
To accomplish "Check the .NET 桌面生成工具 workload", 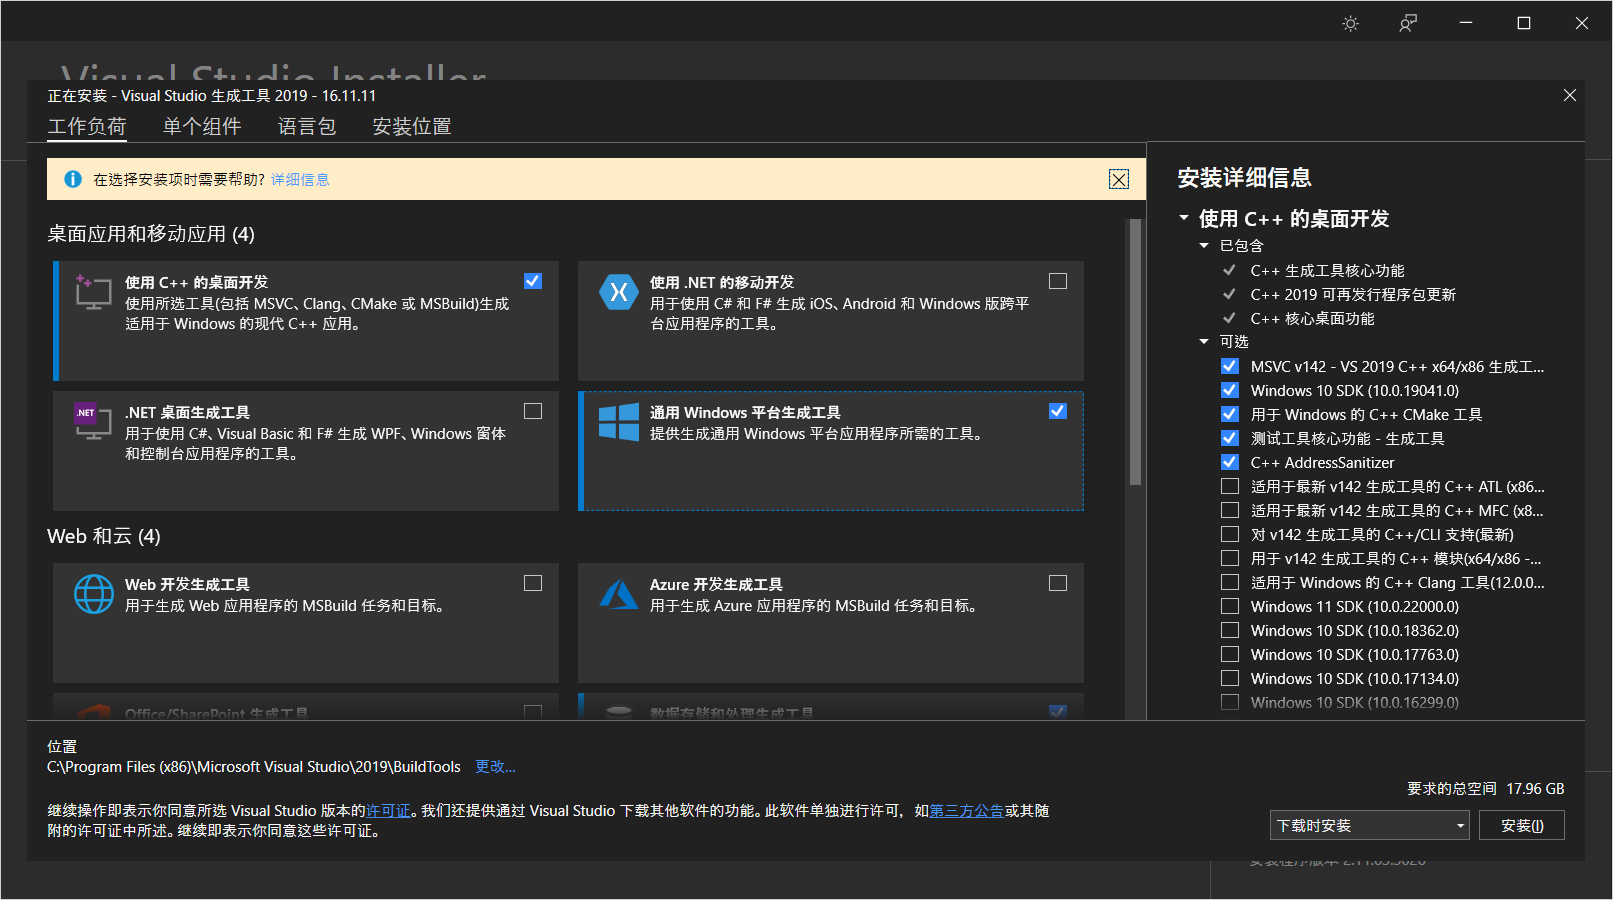I will pos(533,411).
